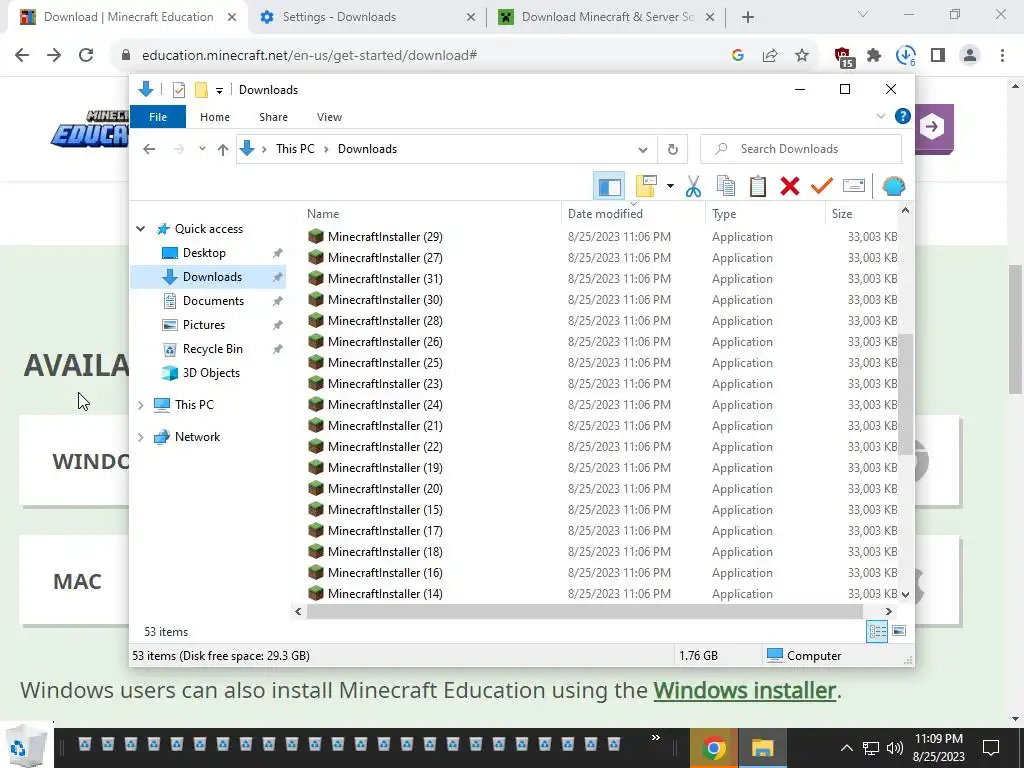Open Customize Quick Access Toolbar dropdown
Image resolution: width=1024 pixels, height=768 pixels.
click(x=219, y=91)
